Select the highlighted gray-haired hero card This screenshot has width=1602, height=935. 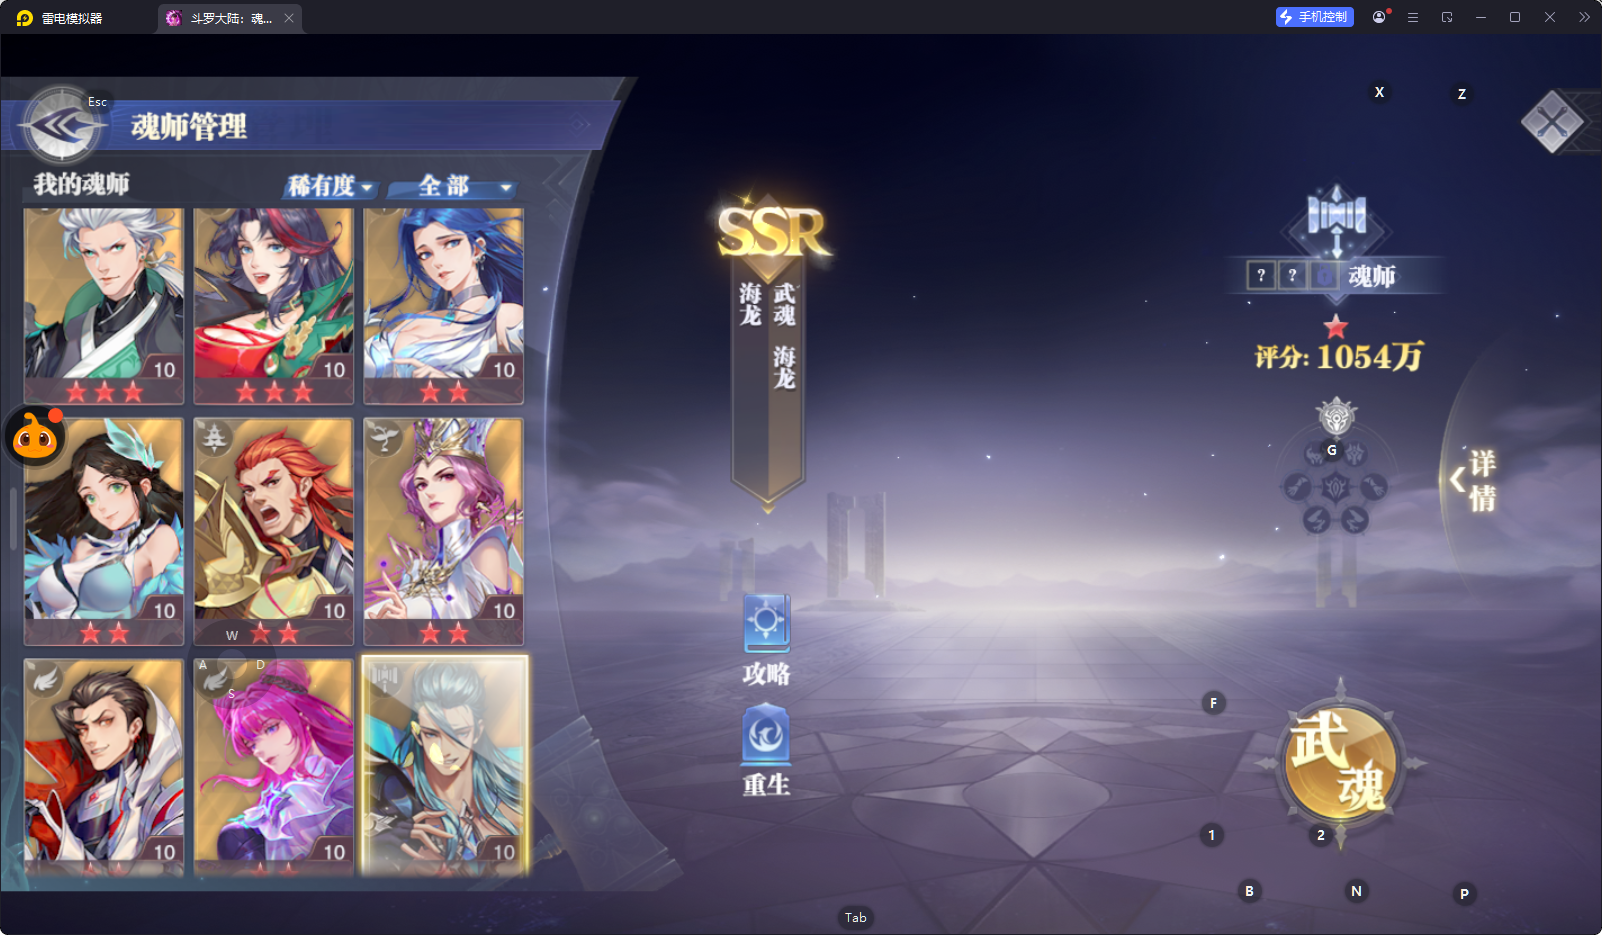tap(444, 766)
